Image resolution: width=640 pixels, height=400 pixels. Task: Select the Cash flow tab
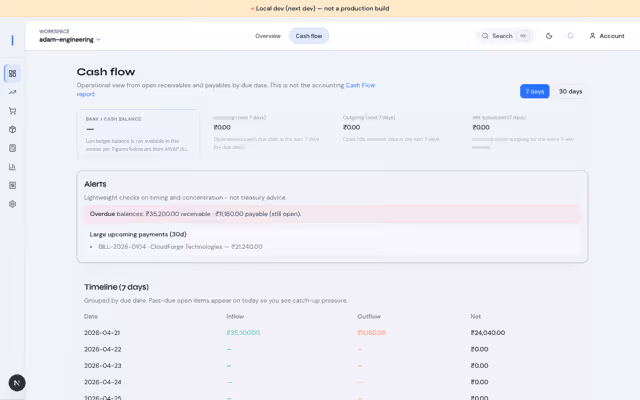309,36
